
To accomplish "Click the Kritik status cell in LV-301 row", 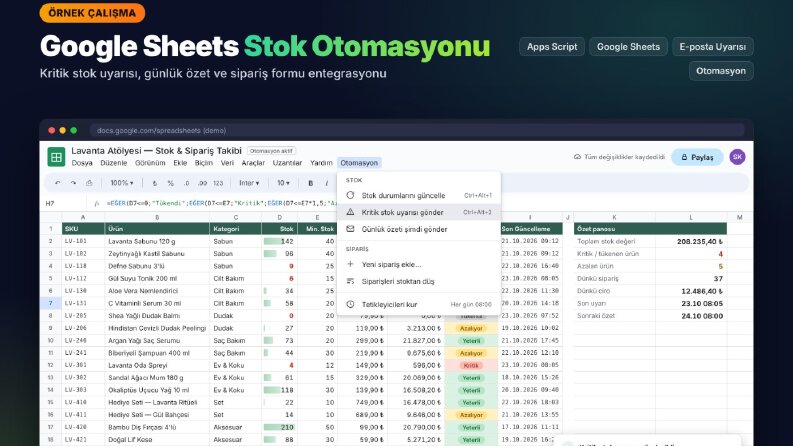I will pyautogui.click(x=471, y=365).
